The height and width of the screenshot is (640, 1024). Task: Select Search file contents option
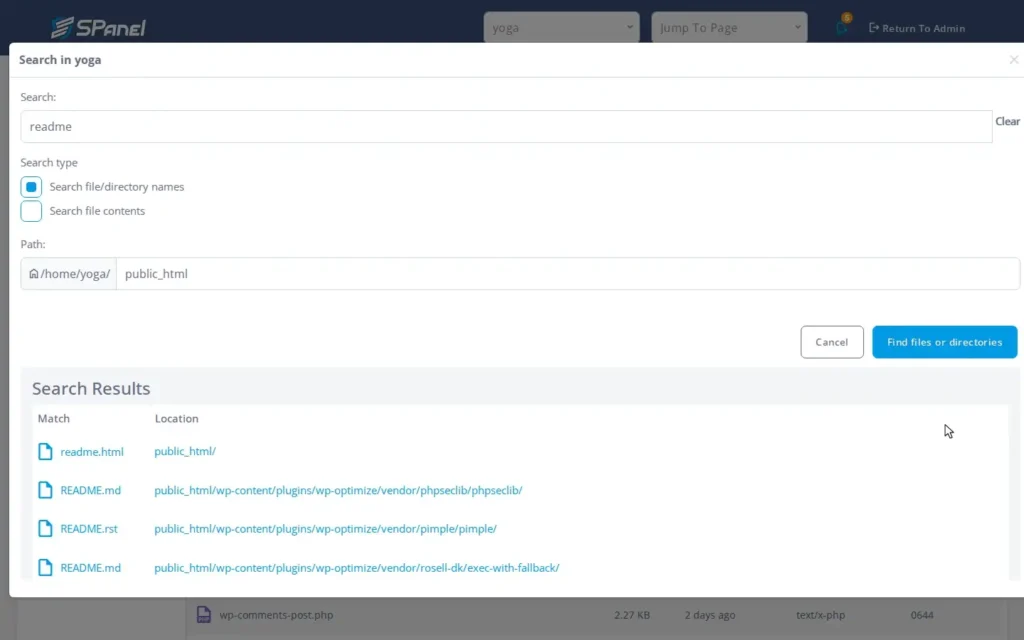(31, 211)
